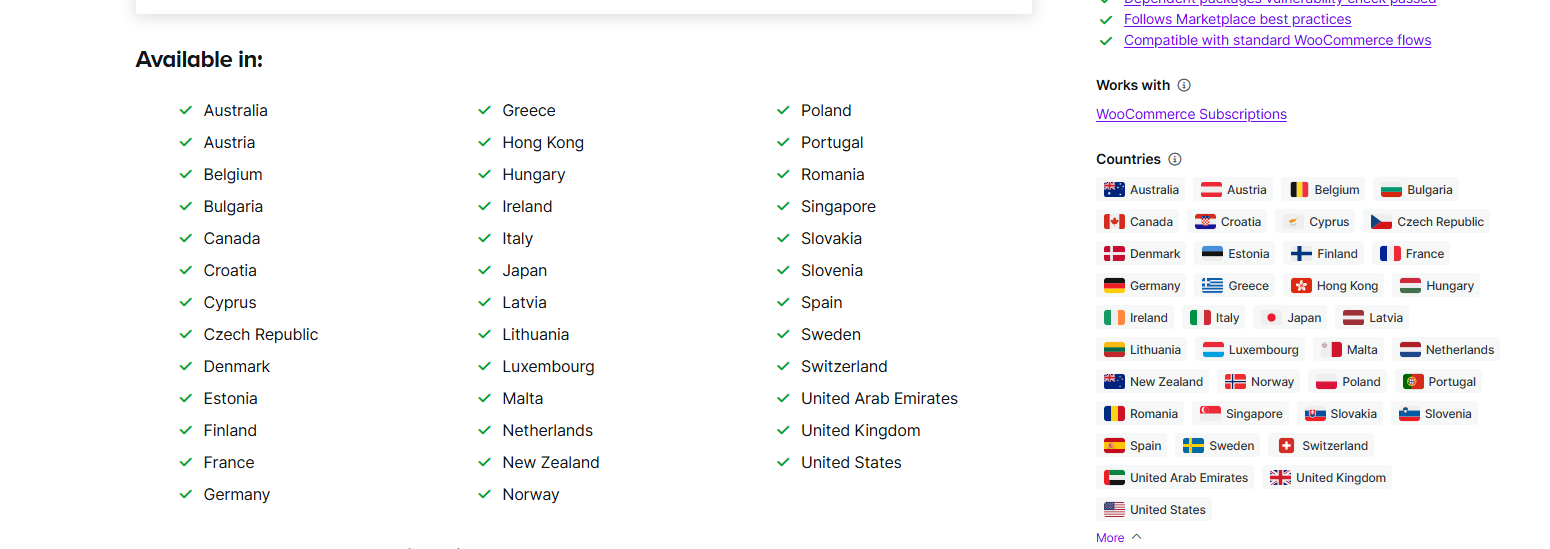Open Follows Marketplace best practices link
Screen dimensions: 1550x549
coord(1237,19)
